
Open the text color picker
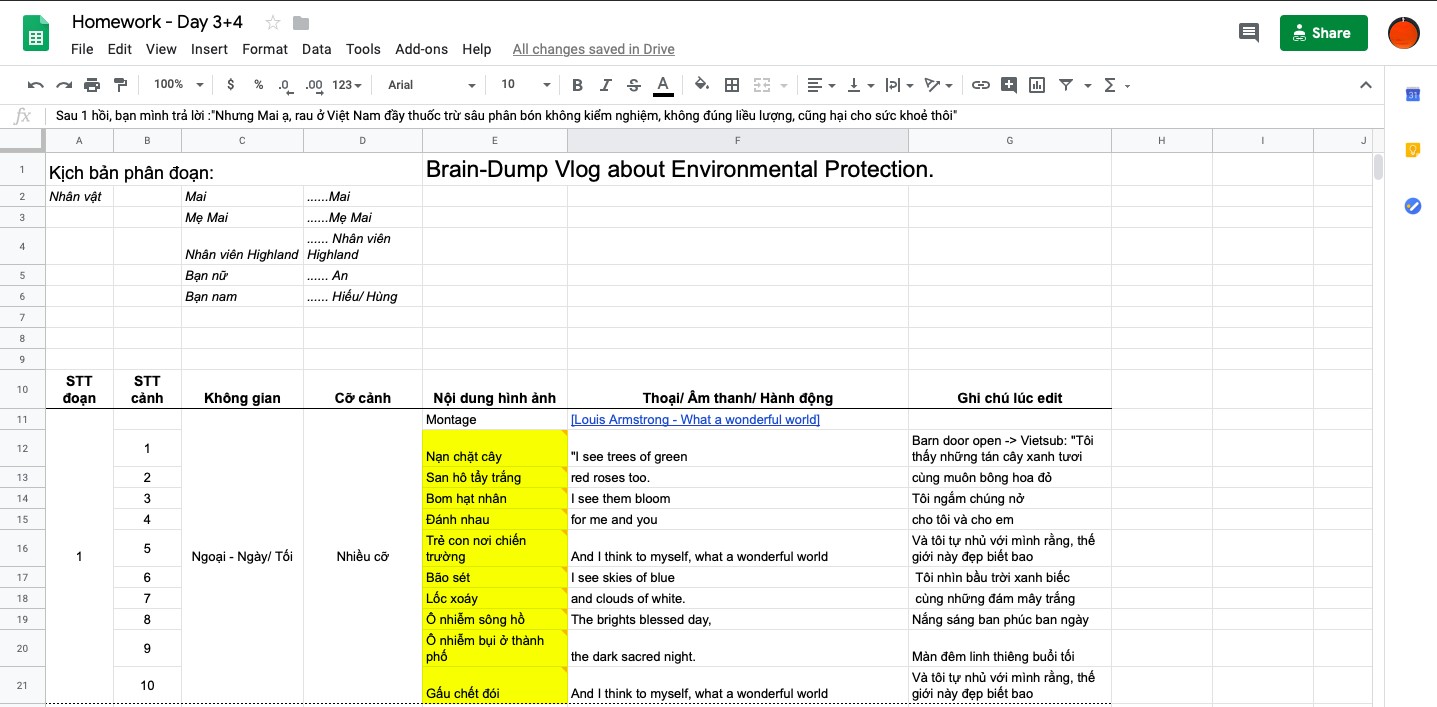point(662,85)
